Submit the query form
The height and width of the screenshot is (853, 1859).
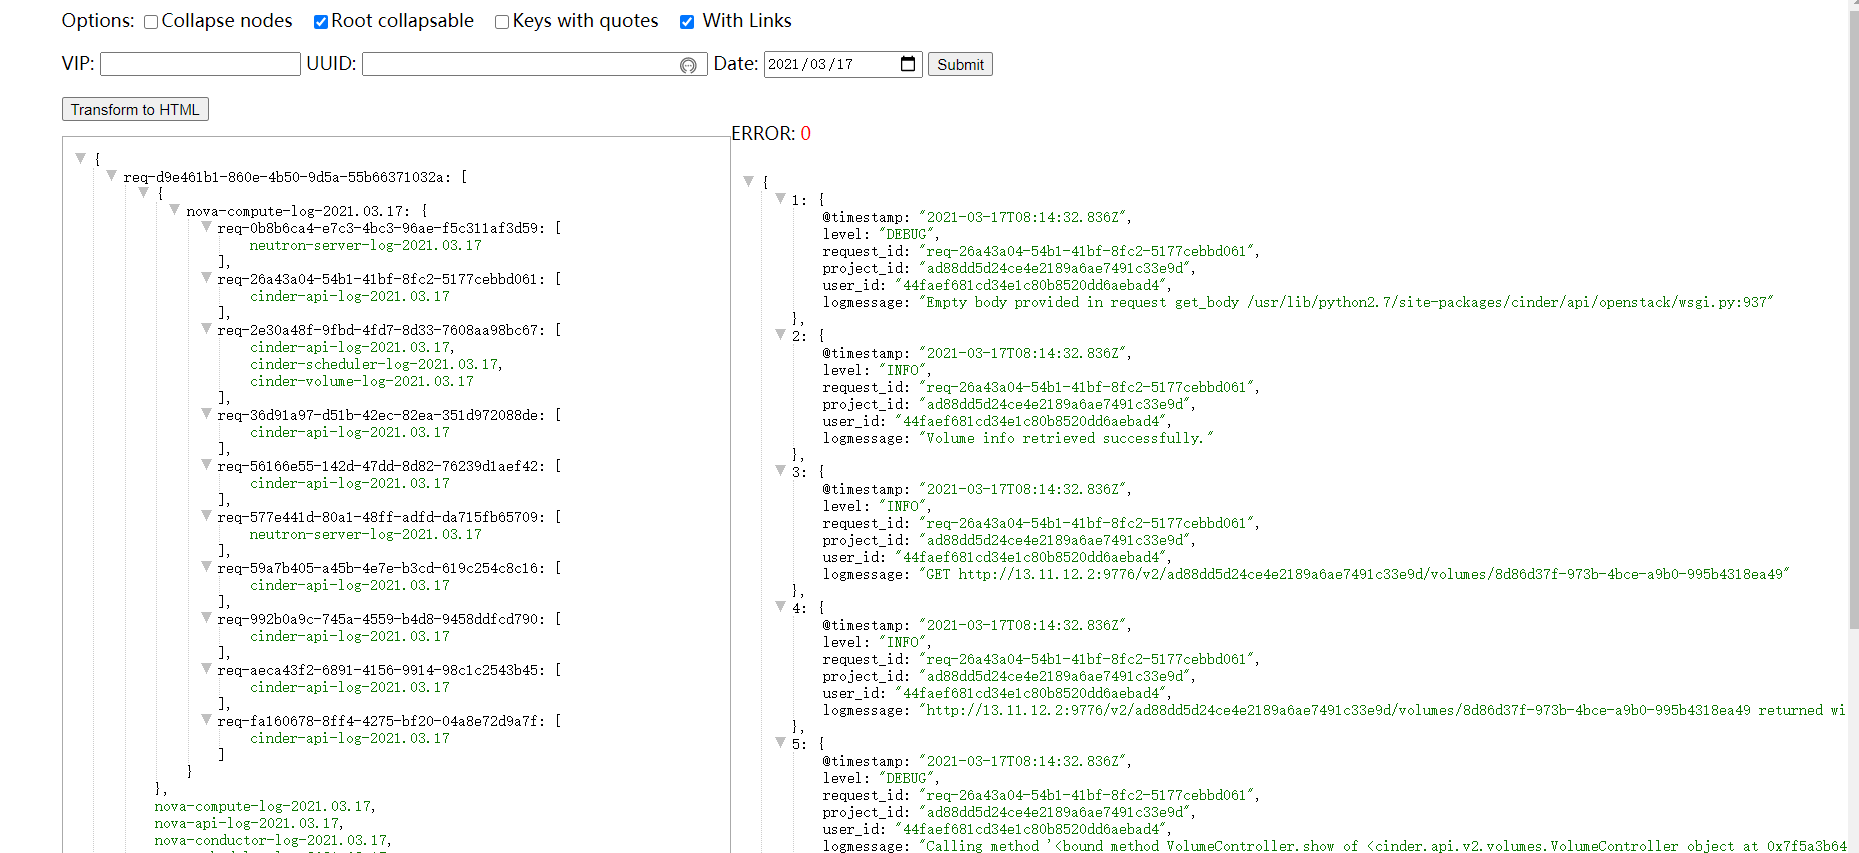(x=960, y=64)
